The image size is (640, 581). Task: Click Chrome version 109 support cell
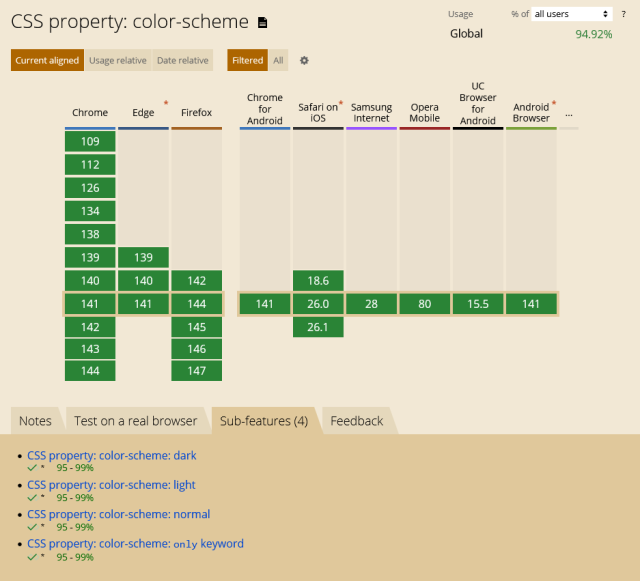[x=90, y=141]
